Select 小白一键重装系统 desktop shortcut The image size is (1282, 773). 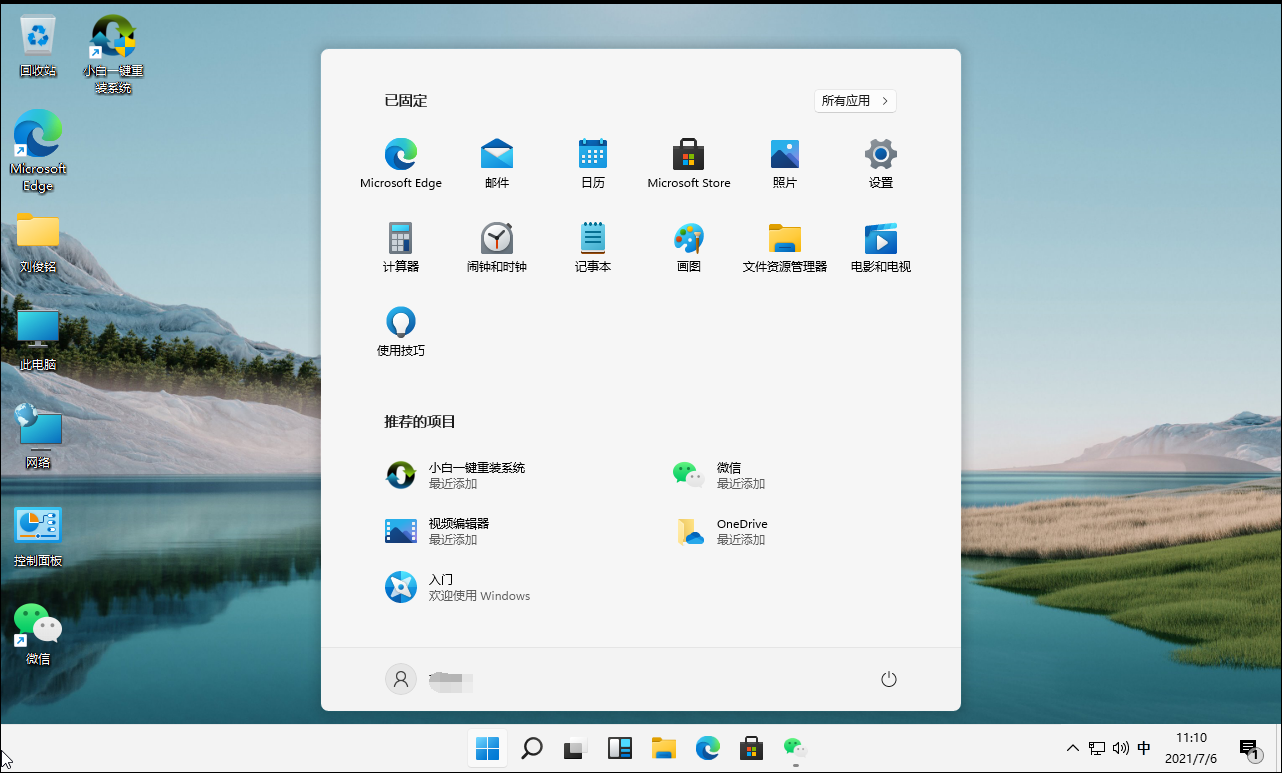[113, 55]
